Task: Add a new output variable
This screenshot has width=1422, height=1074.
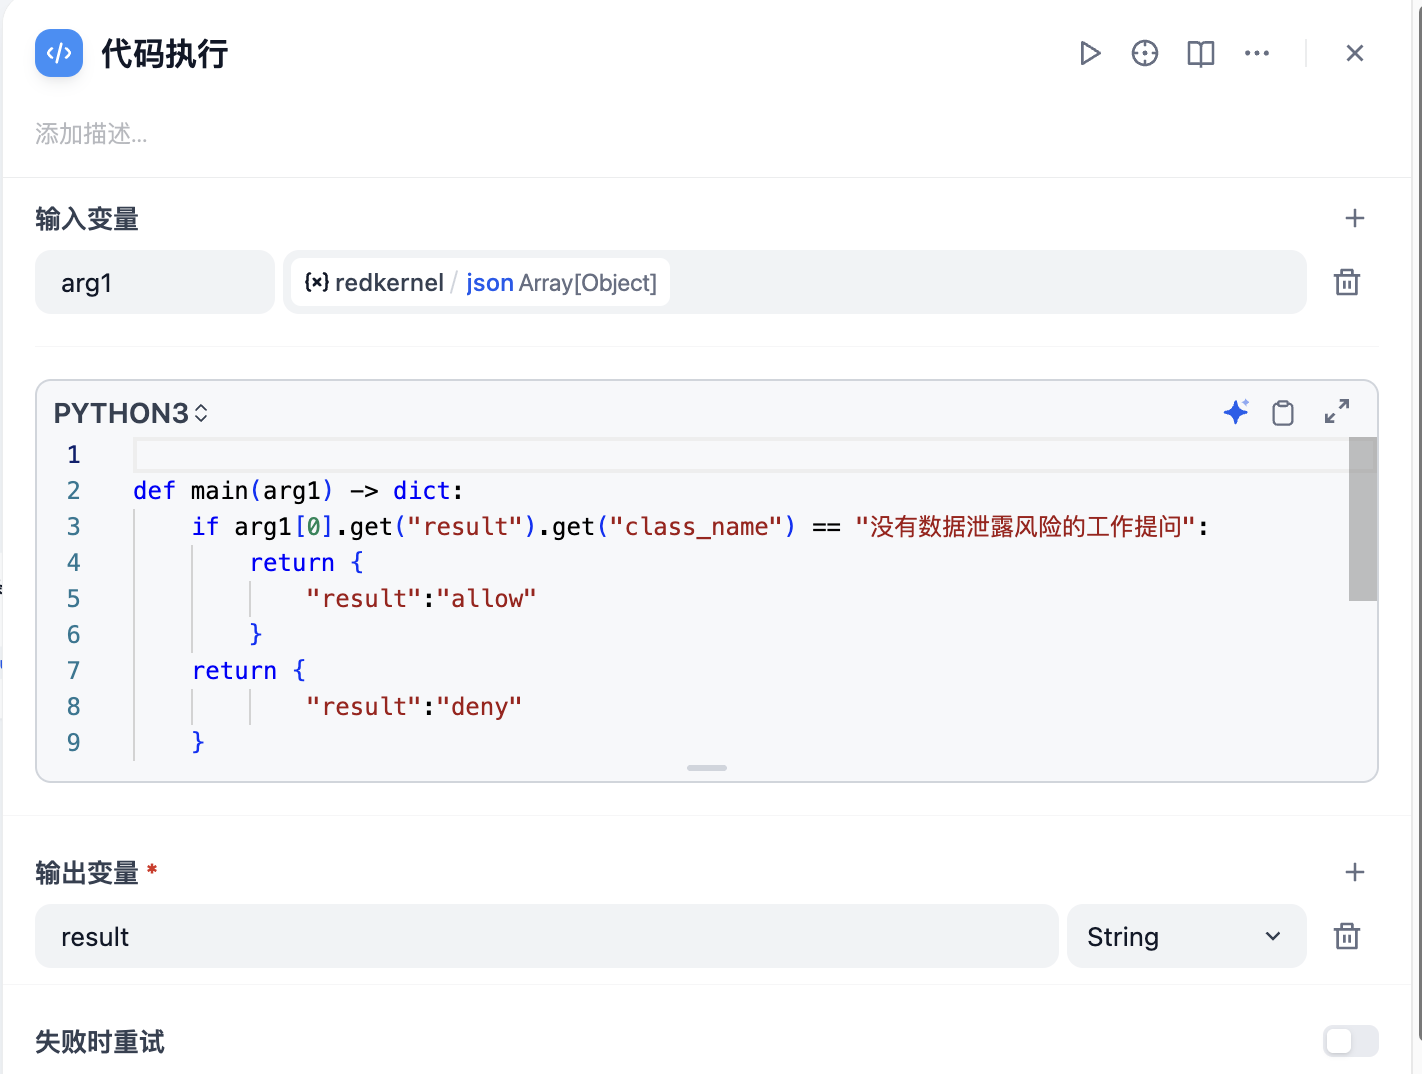Action: [1355, 872]
